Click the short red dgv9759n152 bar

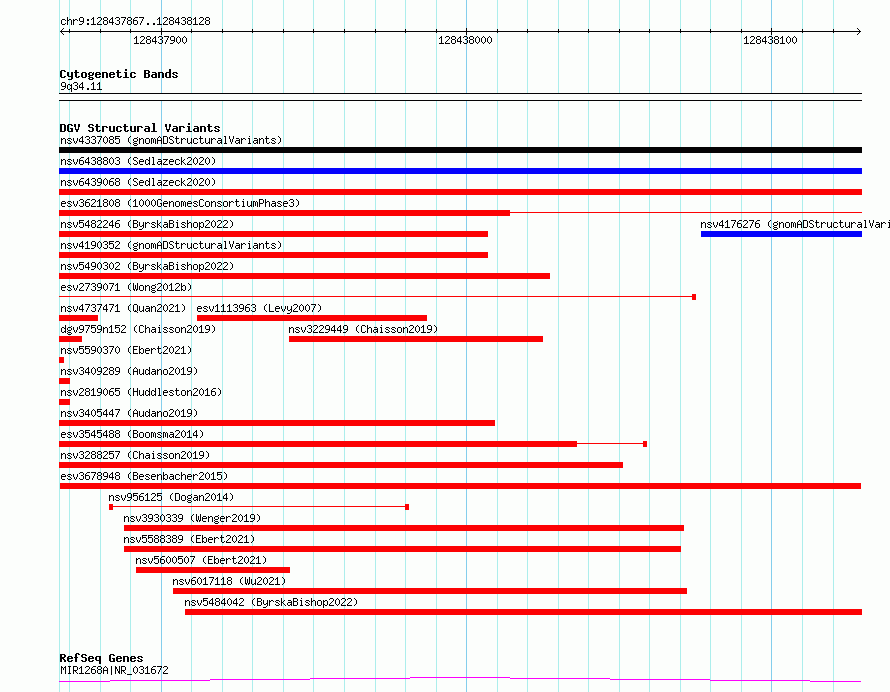tap(70, 339)
